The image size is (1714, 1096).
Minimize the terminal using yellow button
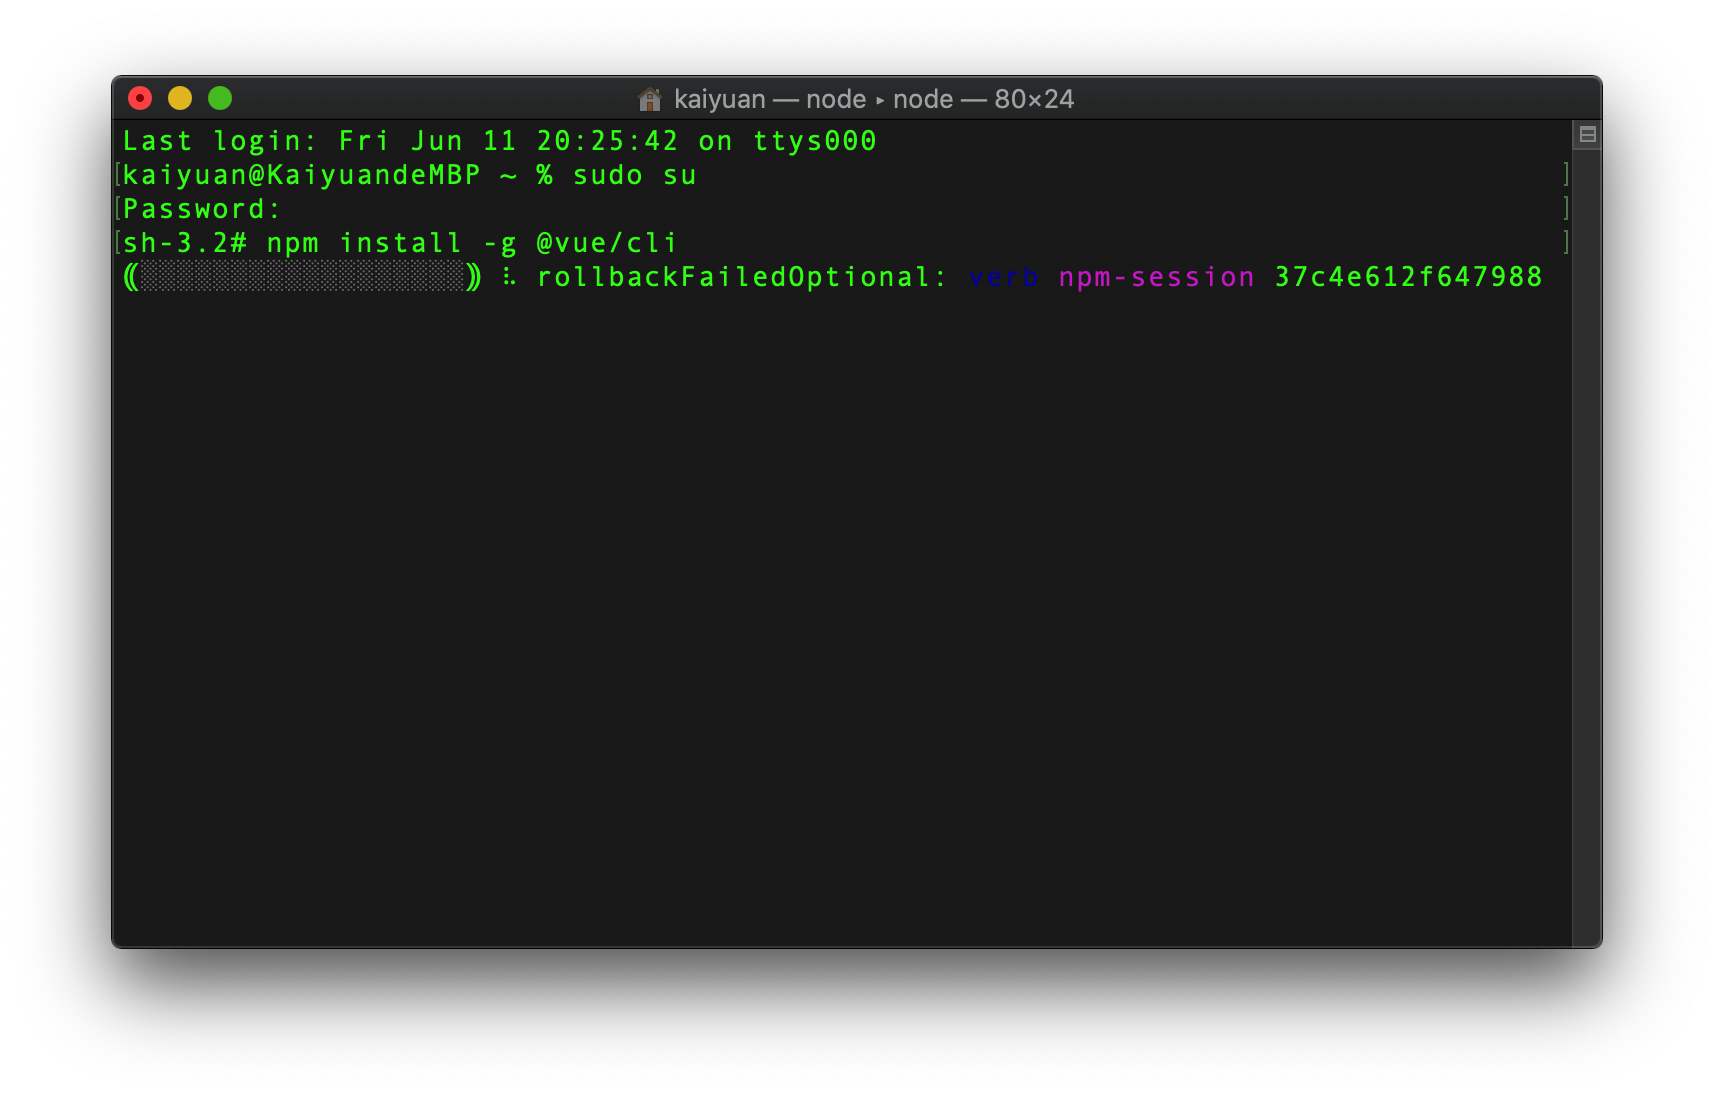click(x=180, y=98)
